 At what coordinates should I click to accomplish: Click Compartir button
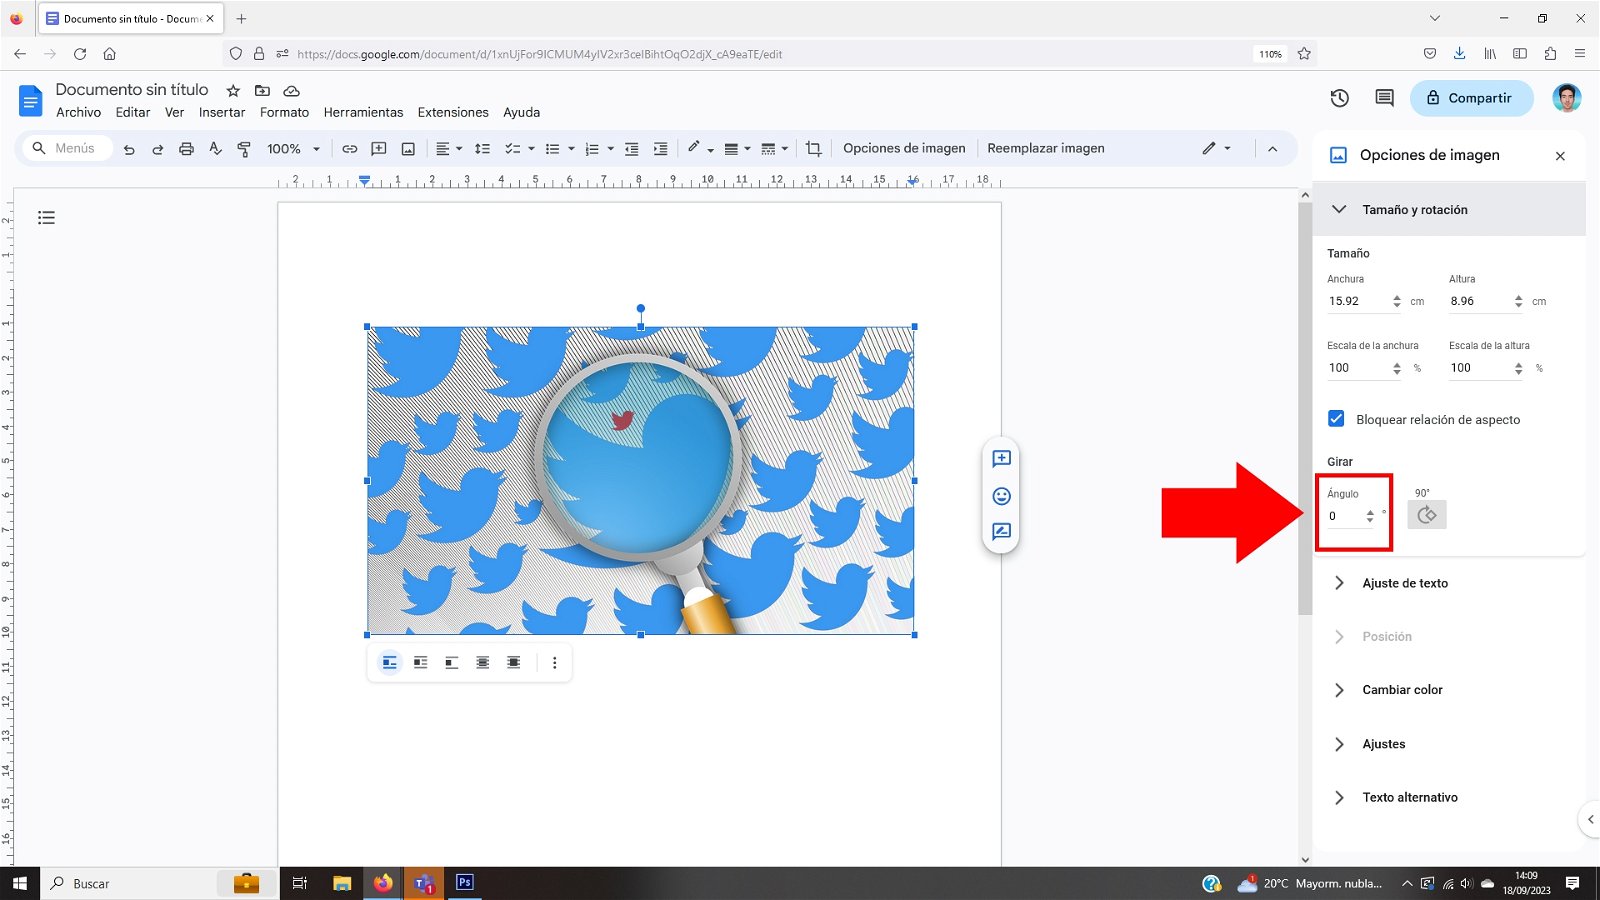(1471, 98)
